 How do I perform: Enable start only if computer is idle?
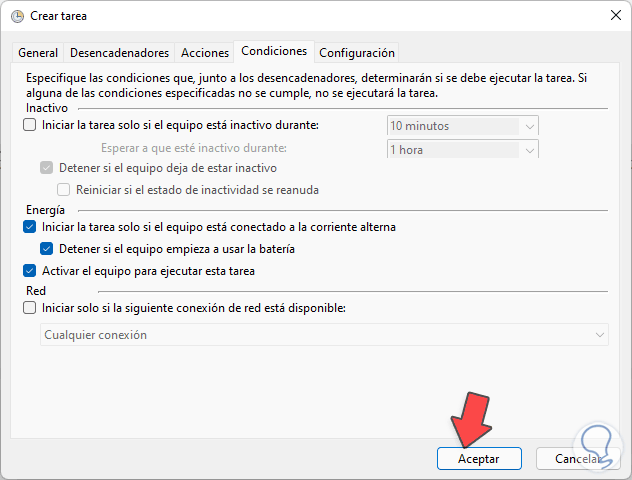click(x=28, y=126)
